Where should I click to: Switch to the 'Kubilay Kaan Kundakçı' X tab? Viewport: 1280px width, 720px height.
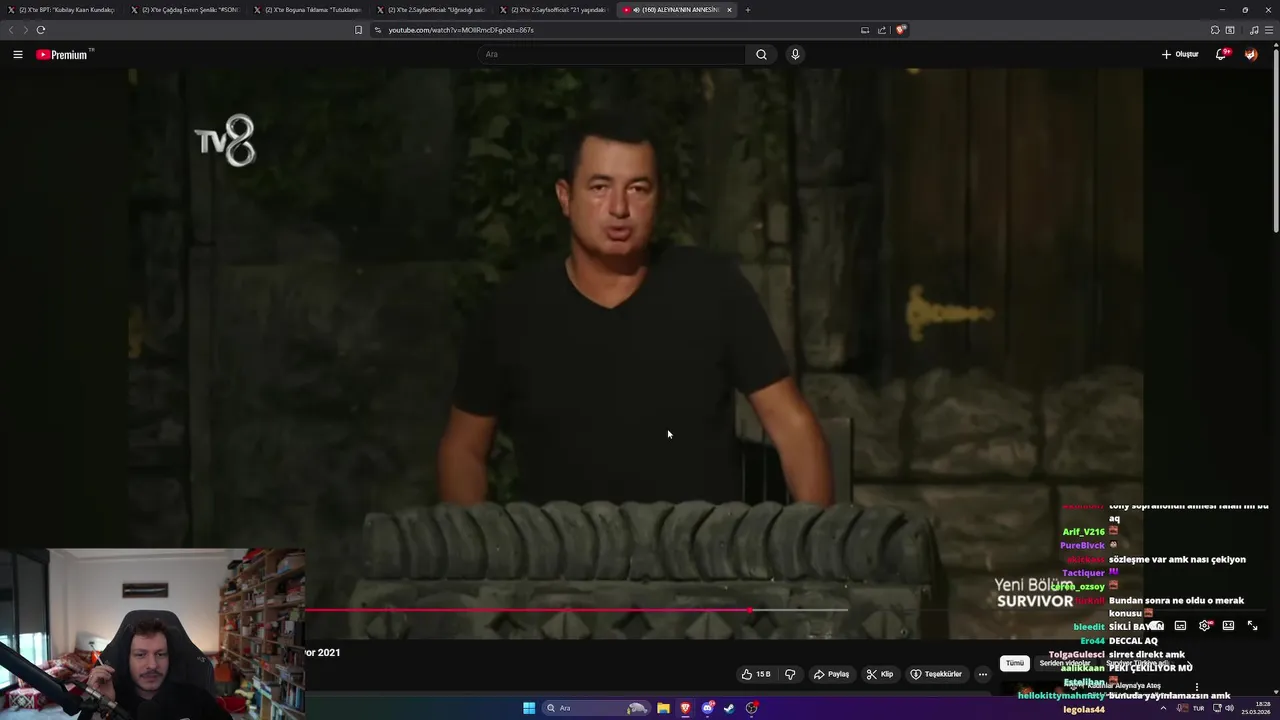[62, 10]
